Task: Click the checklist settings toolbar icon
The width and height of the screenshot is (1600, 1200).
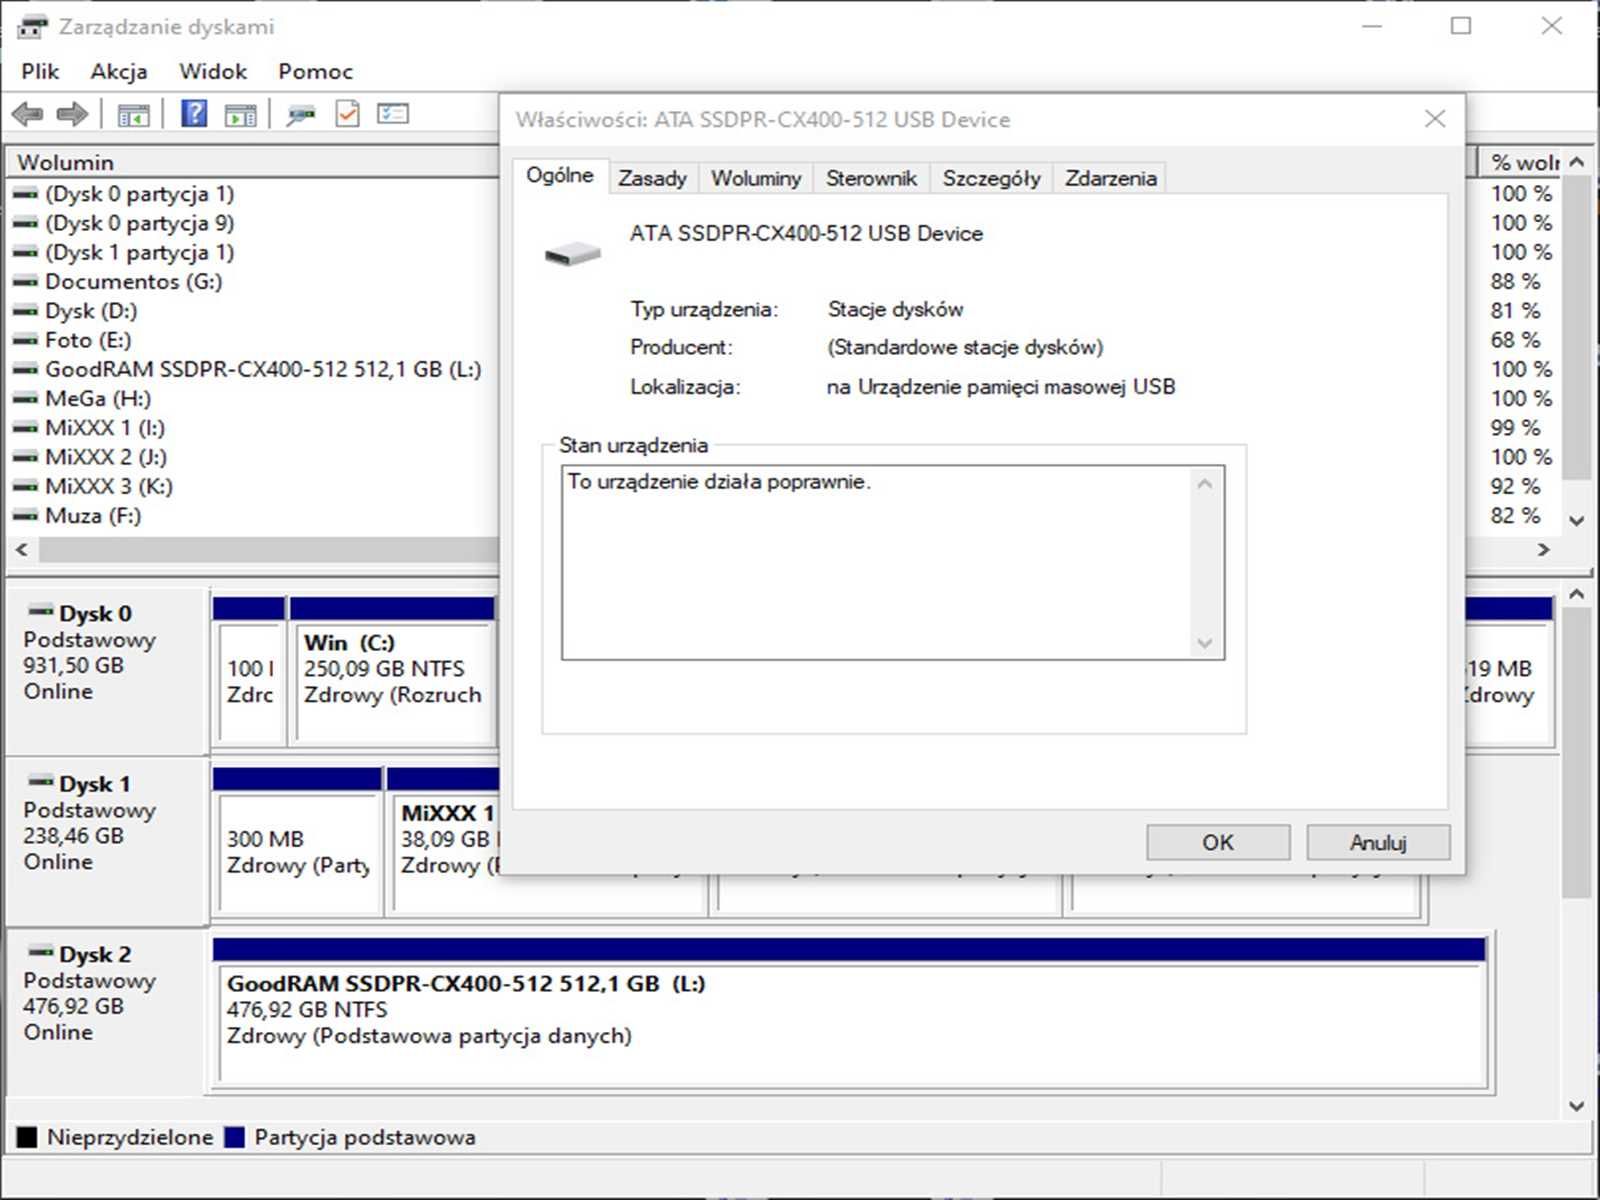Action: point(393,114)
